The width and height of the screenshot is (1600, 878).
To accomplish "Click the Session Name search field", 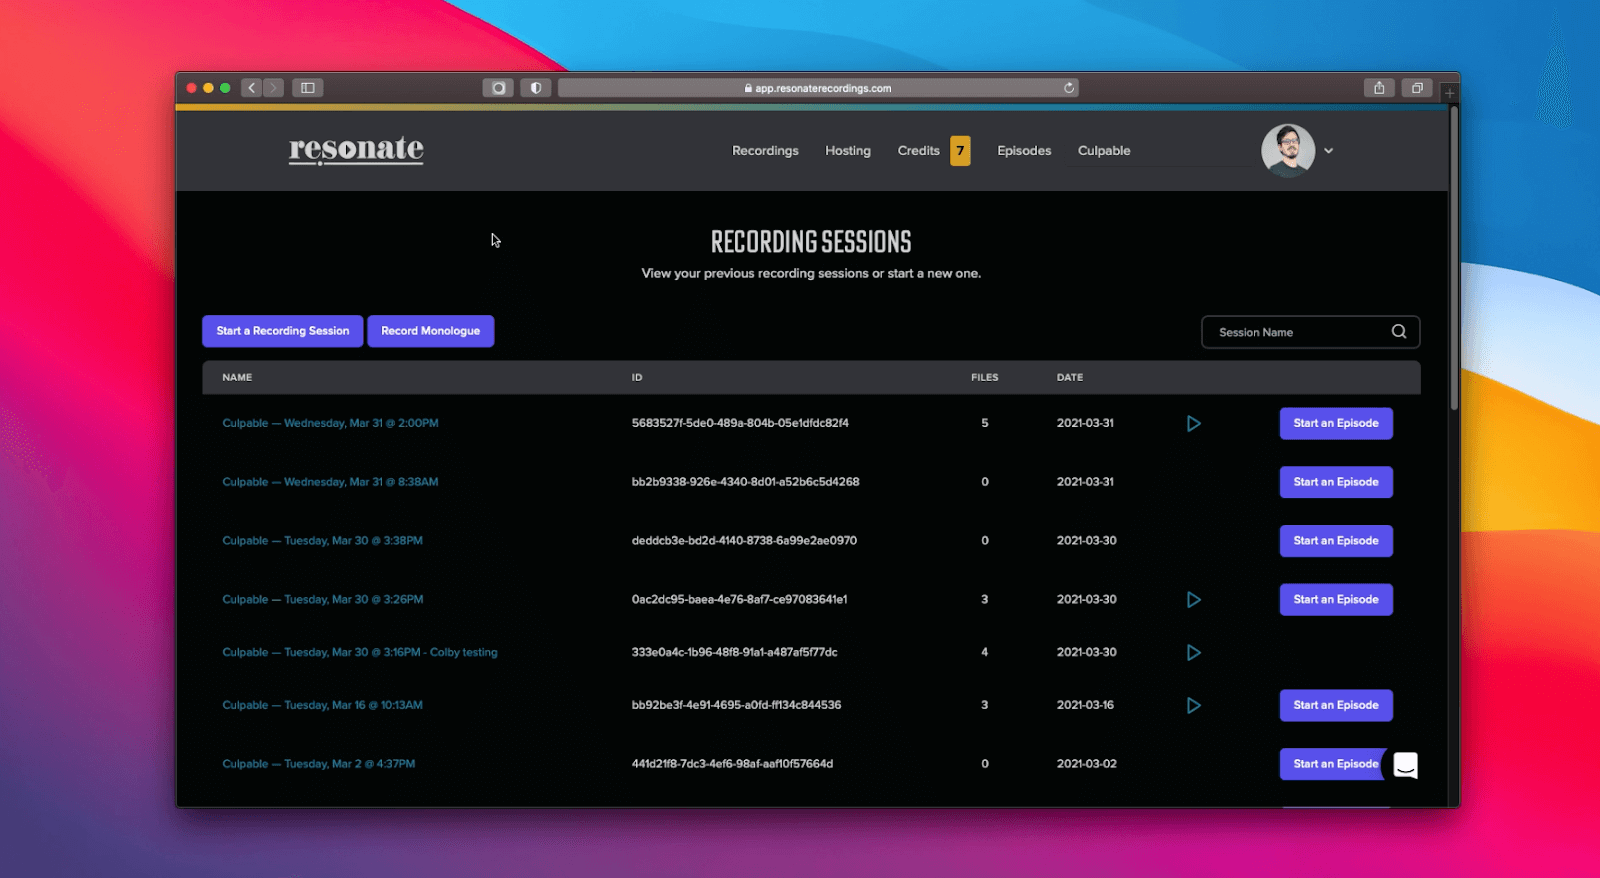I will point(1310,332).
